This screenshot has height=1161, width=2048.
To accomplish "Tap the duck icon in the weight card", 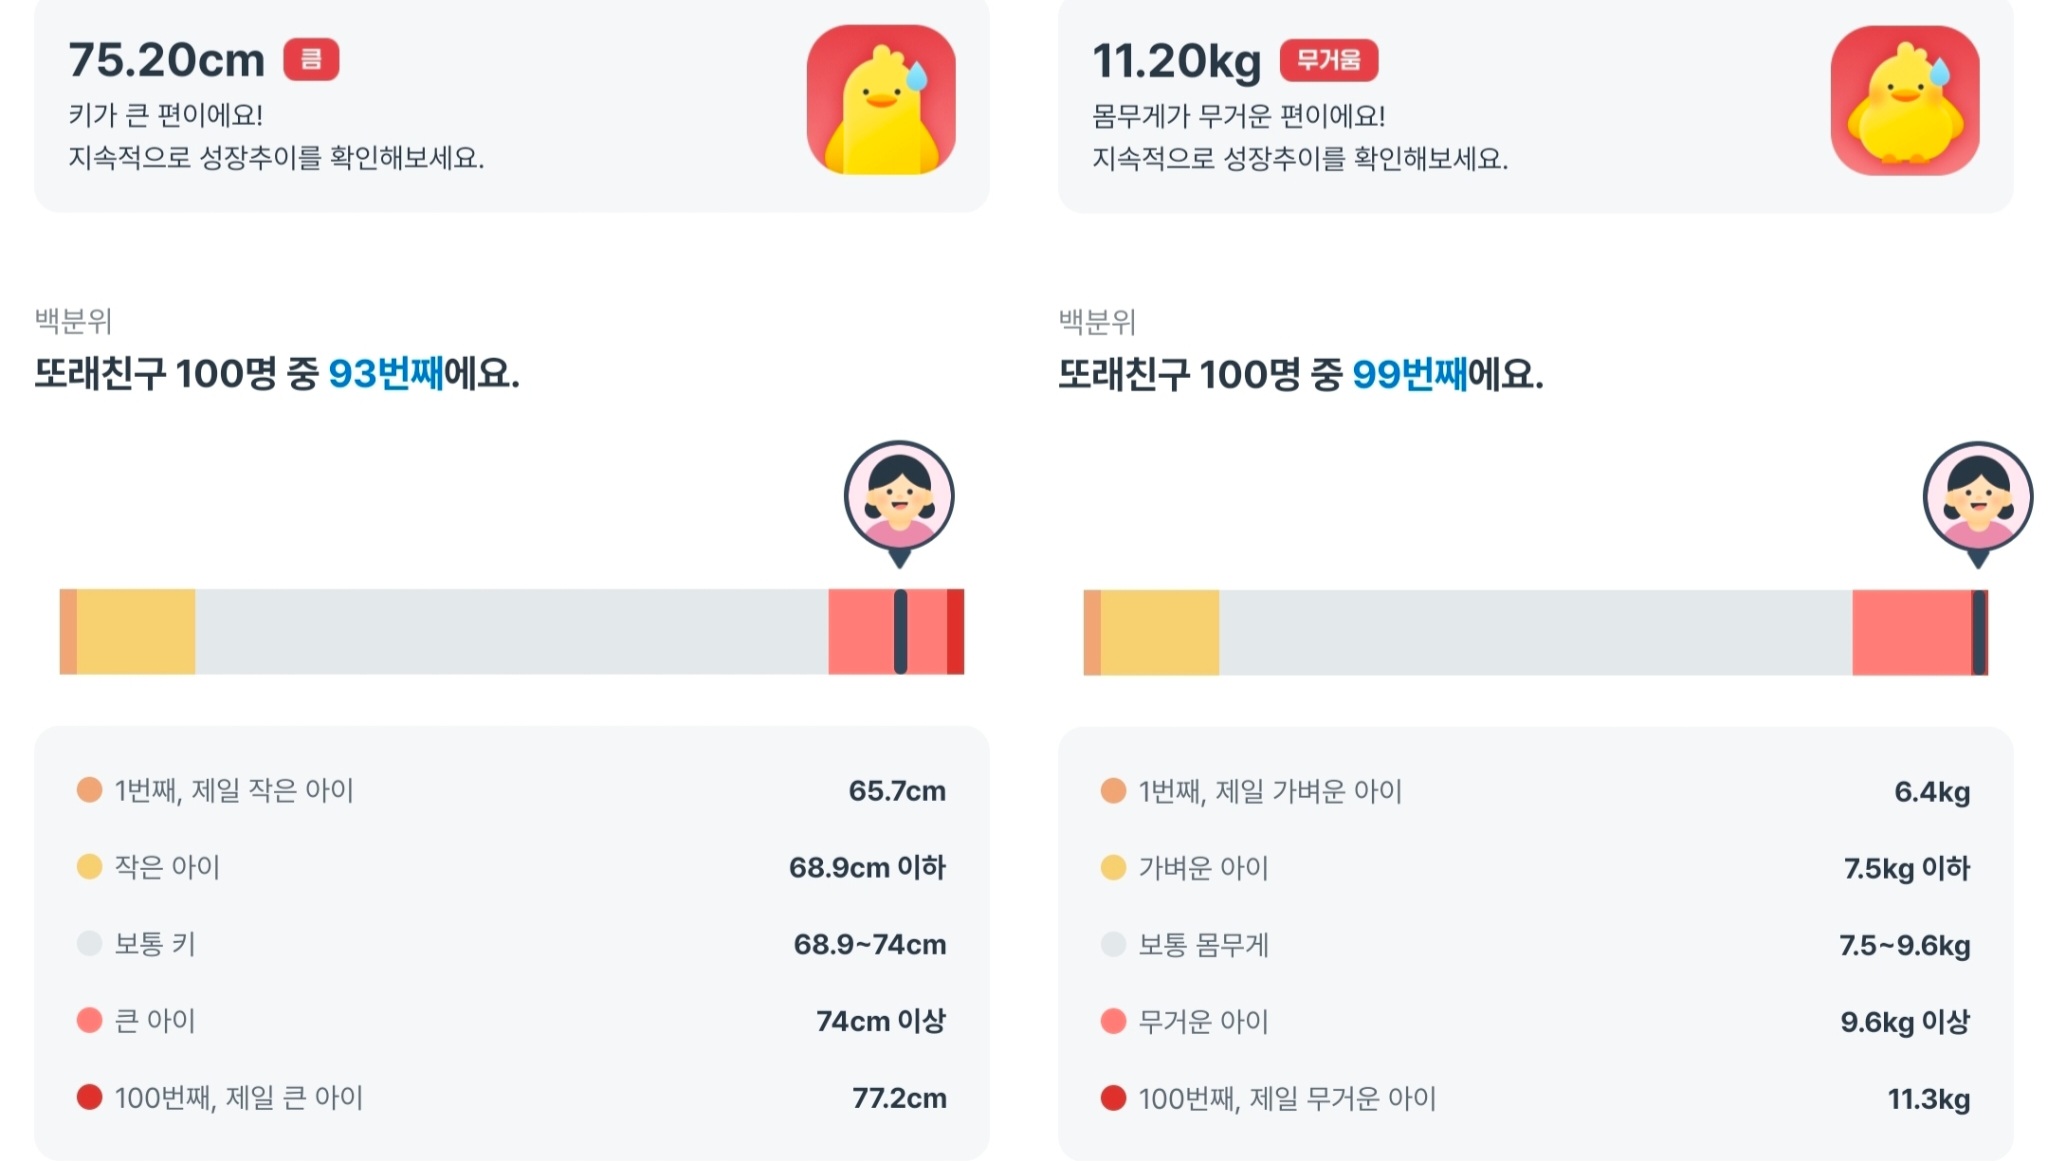I will (x=1905, y=101).
